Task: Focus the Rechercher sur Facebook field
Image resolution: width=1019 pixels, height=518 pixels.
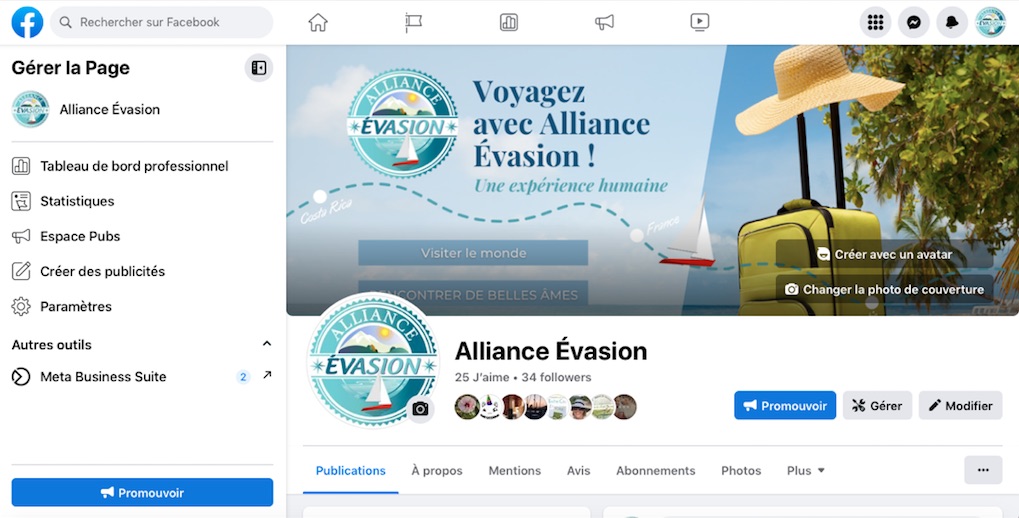Action: coord(162,22)
